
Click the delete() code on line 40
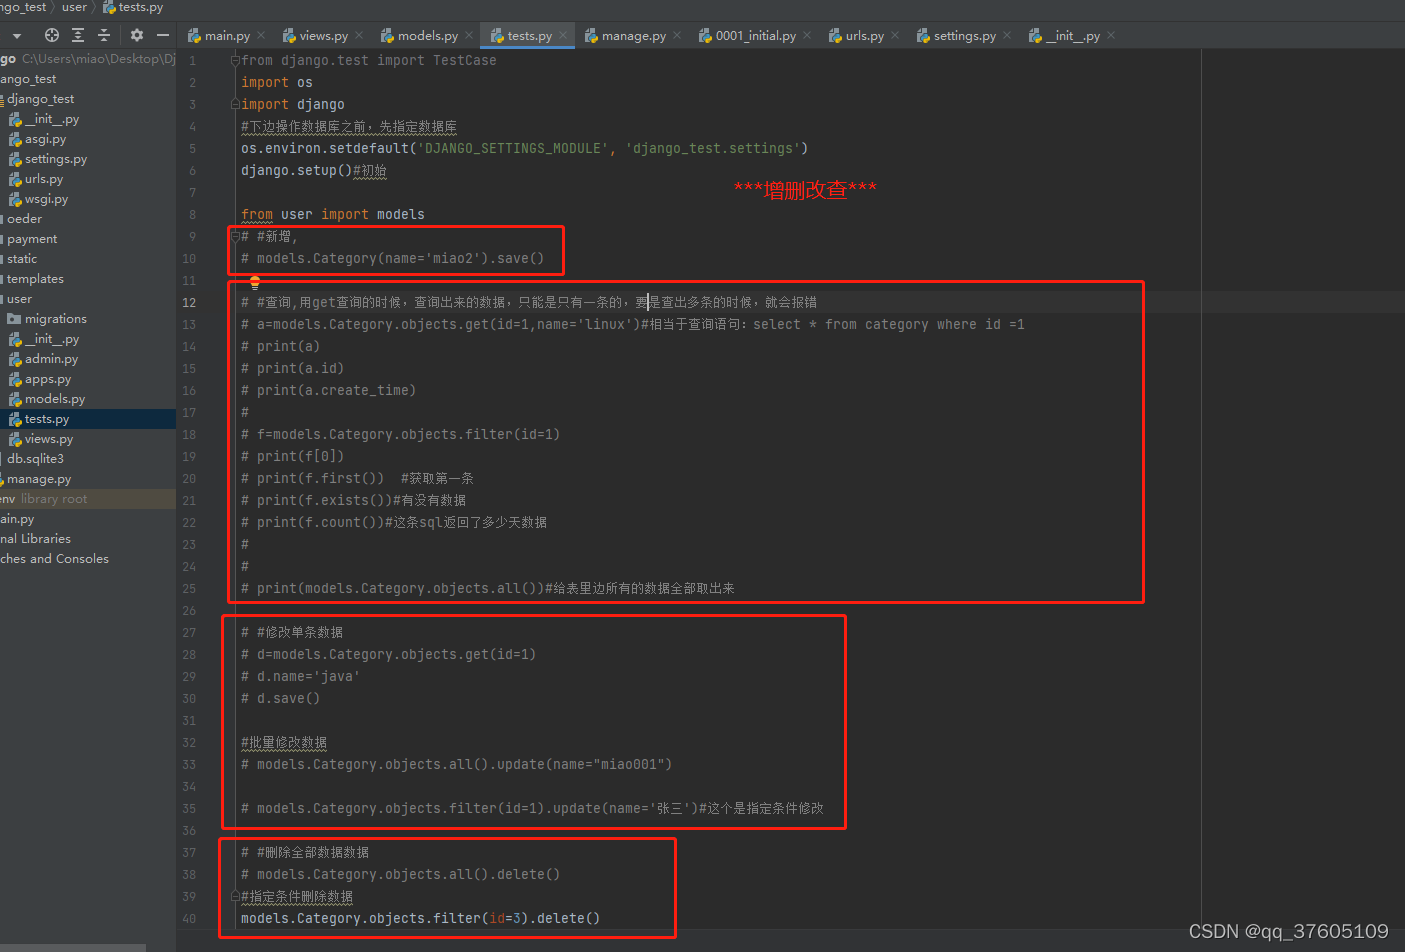click(568, 918)
